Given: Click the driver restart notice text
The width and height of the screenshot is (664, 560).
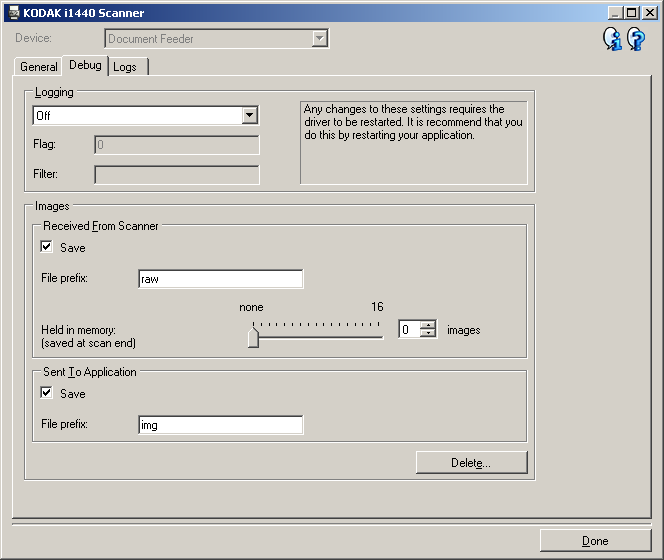Looking at the screenshot, I should tap(413, 122).
